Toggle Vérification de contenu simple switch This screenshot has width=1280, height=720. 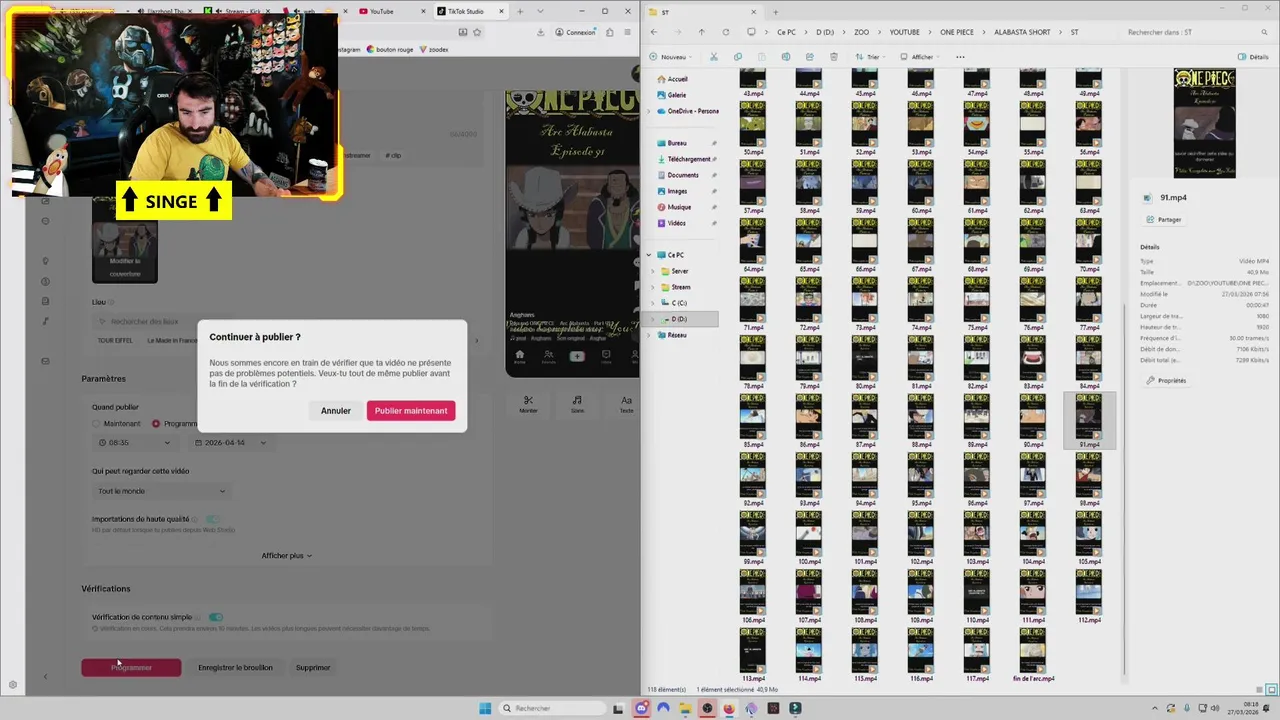(216, 617)
